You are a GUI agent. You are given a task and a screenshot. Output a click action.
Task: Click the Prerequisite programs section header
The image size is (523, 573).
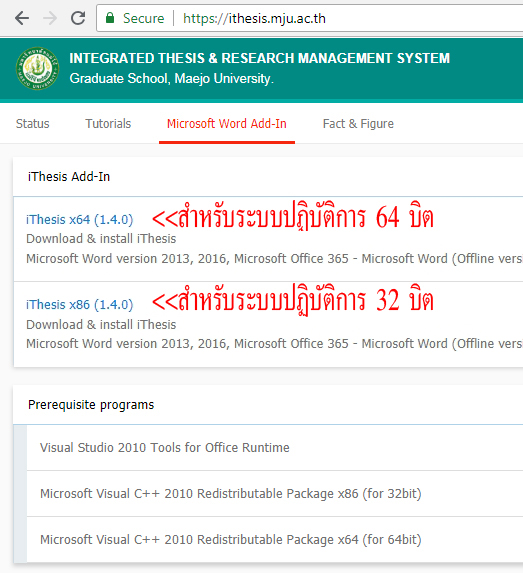(x=91, y=405)
